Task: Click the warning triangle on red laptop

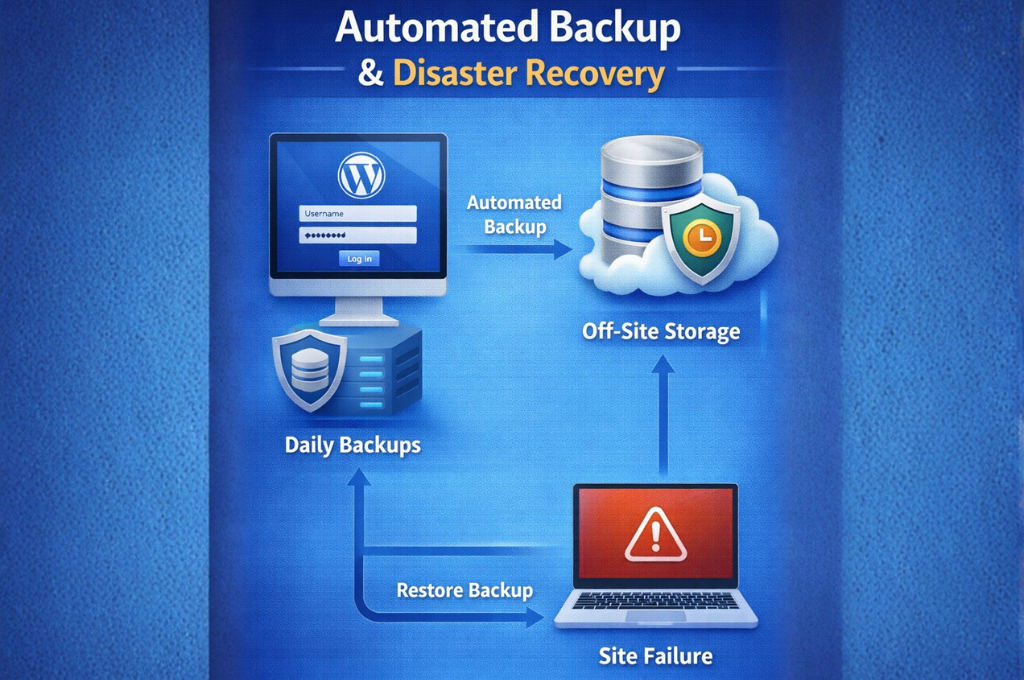Action: 656,535
